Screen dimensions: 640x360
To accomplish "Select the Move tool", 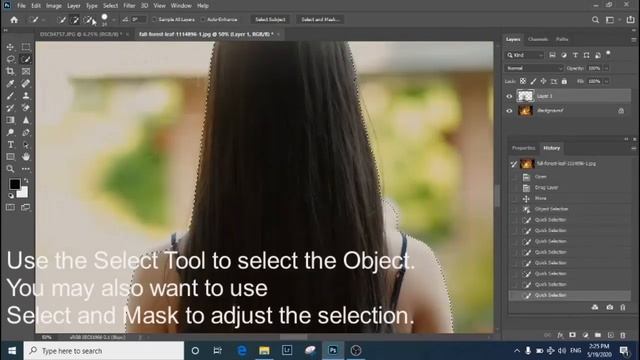I will [x=10, y=47].
